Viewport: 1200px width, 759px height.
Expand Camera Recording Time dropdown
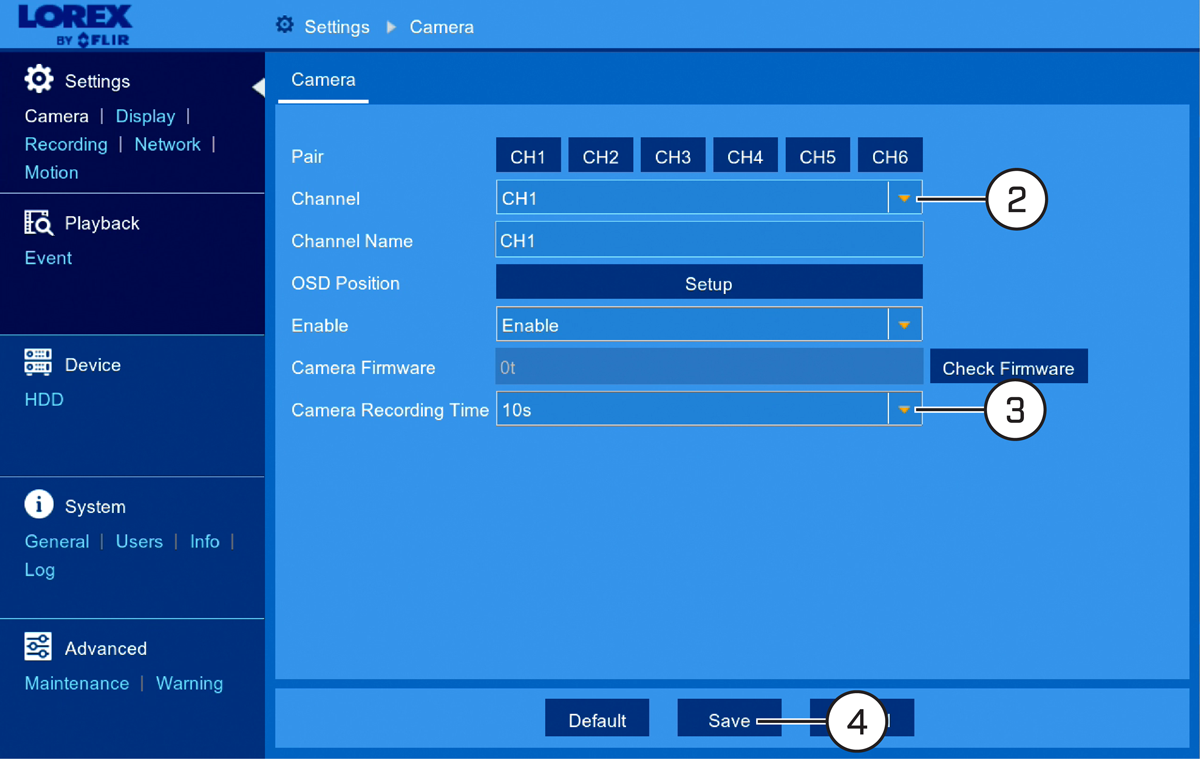904,409
